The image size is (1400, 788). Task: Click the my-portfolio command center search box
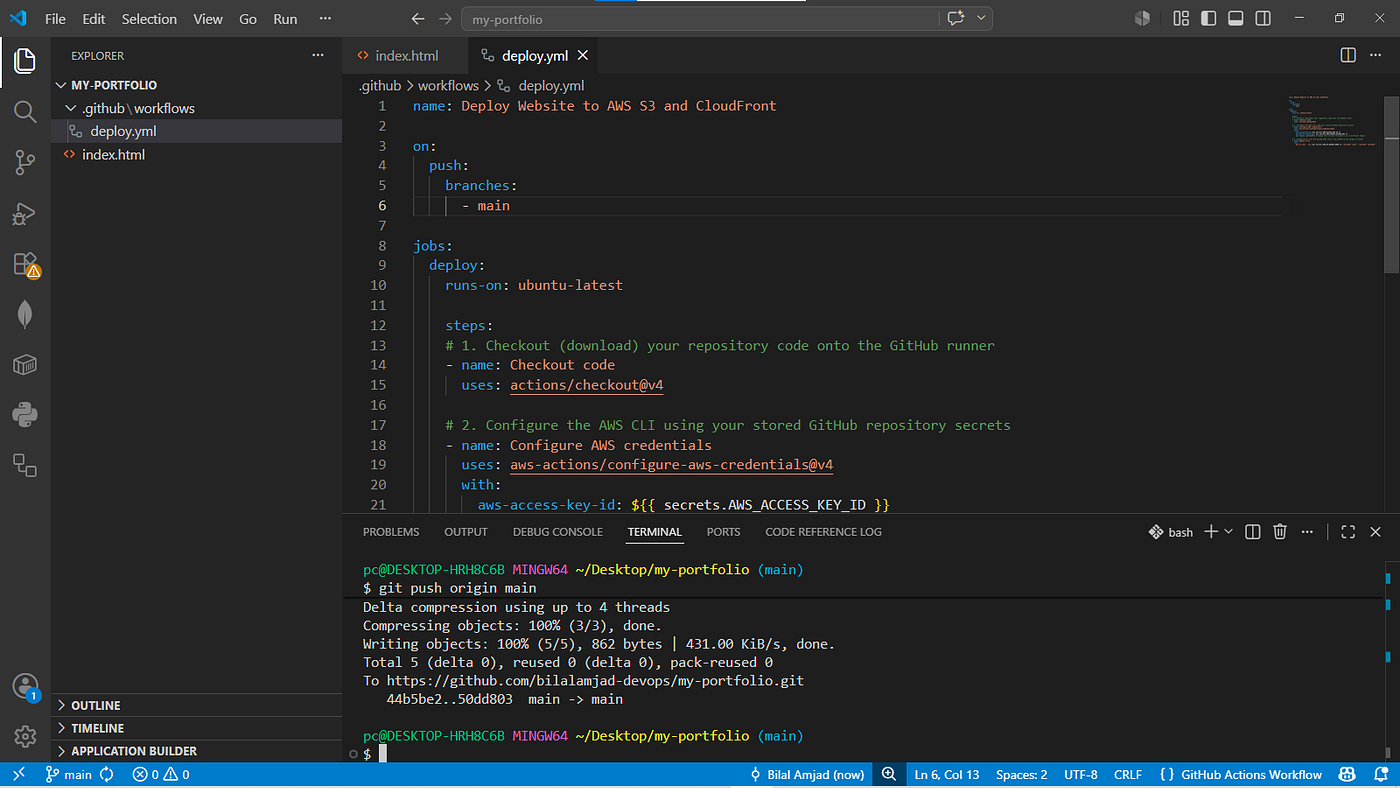(700, 19)
